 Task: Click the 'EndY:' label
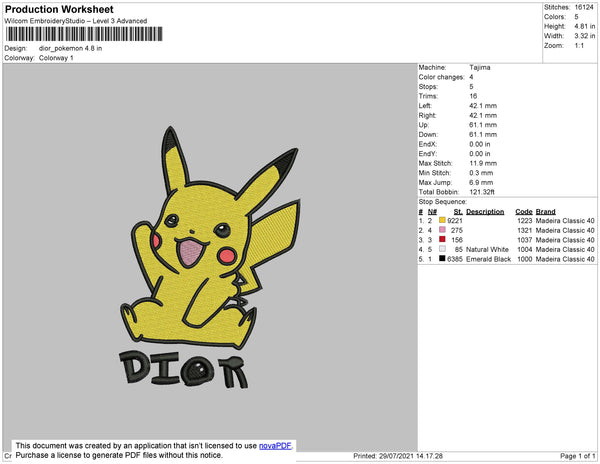(427, 154)
